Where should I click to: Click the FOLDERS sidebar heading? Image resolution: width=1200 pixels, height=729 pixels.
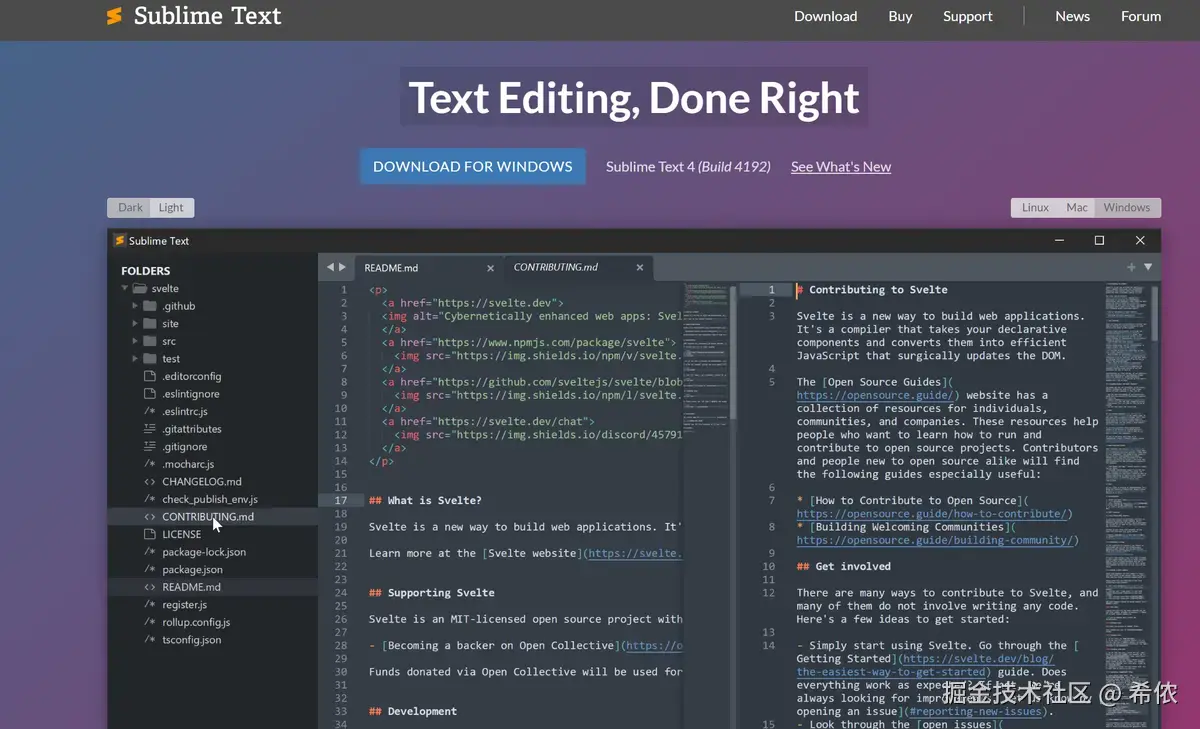146,271
